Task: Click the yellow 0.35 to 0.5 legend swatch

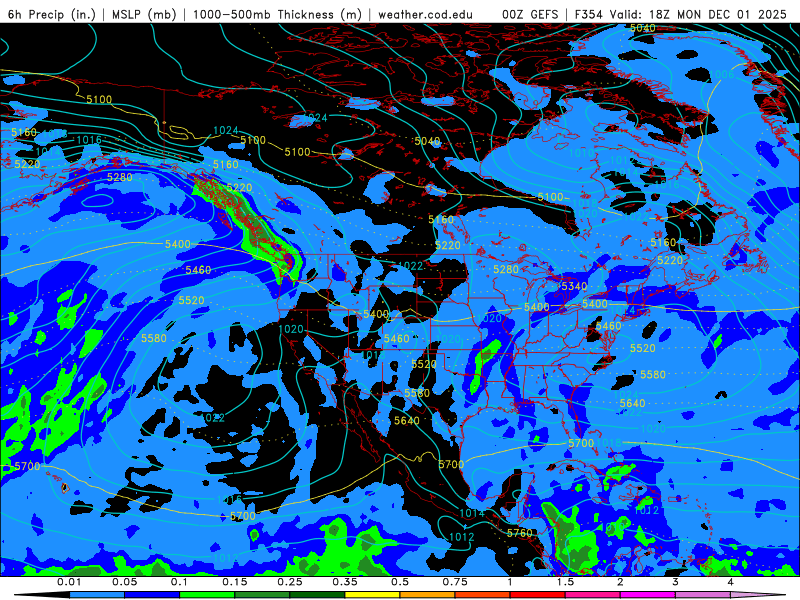Action: pos(372,595)
